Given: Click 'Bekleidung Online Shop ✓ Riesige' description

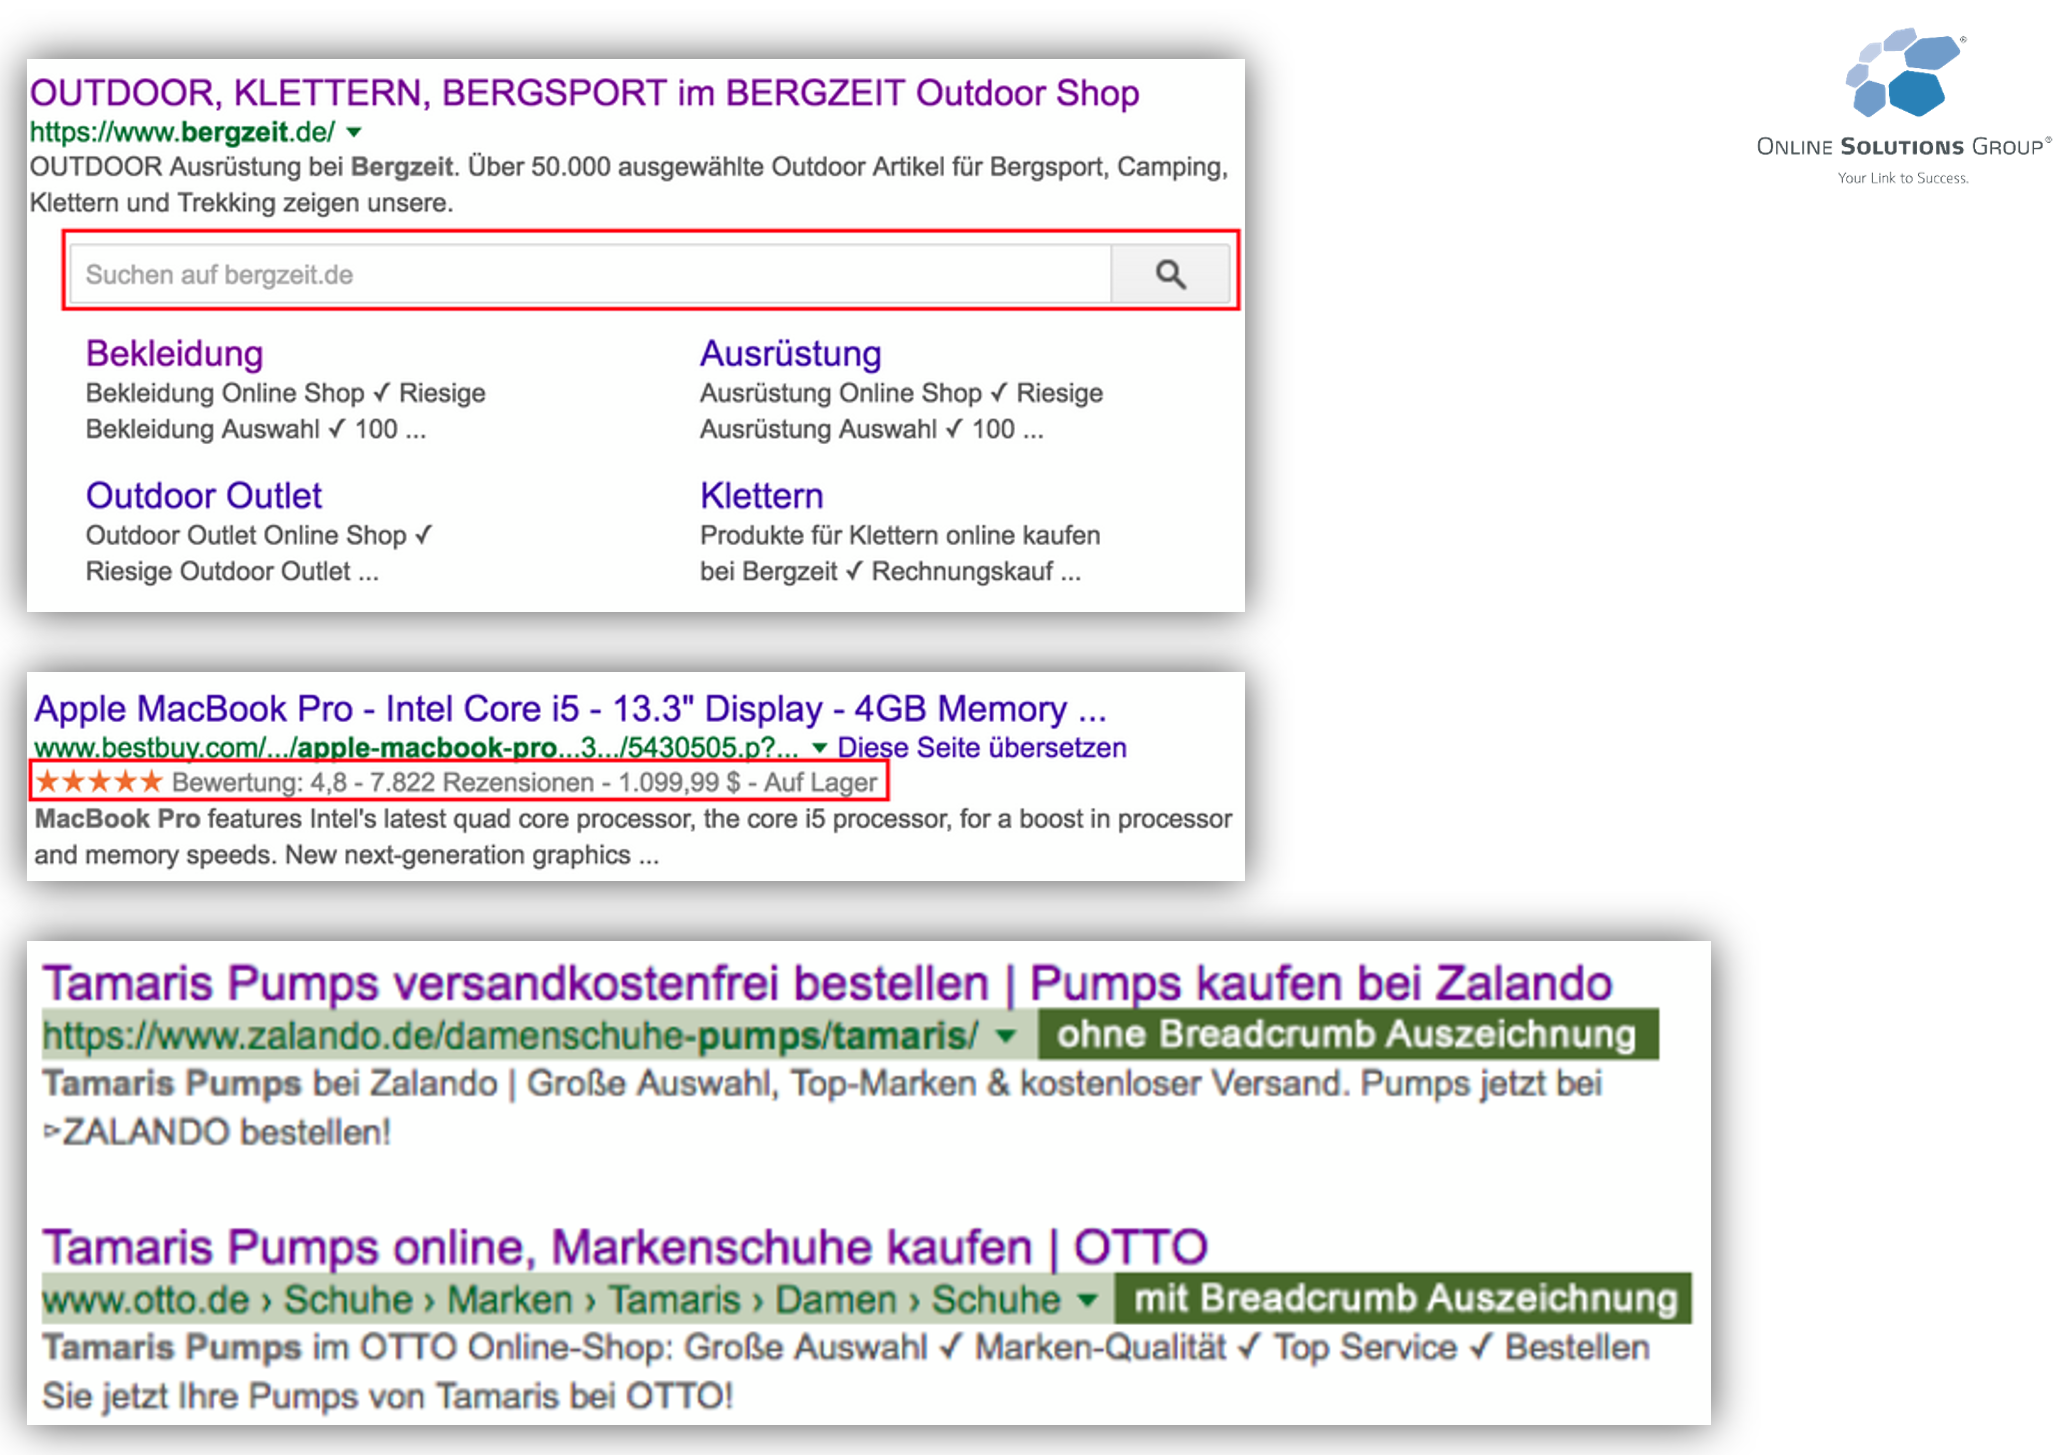Looking at the screenshot, I should (x=285, y=393).
